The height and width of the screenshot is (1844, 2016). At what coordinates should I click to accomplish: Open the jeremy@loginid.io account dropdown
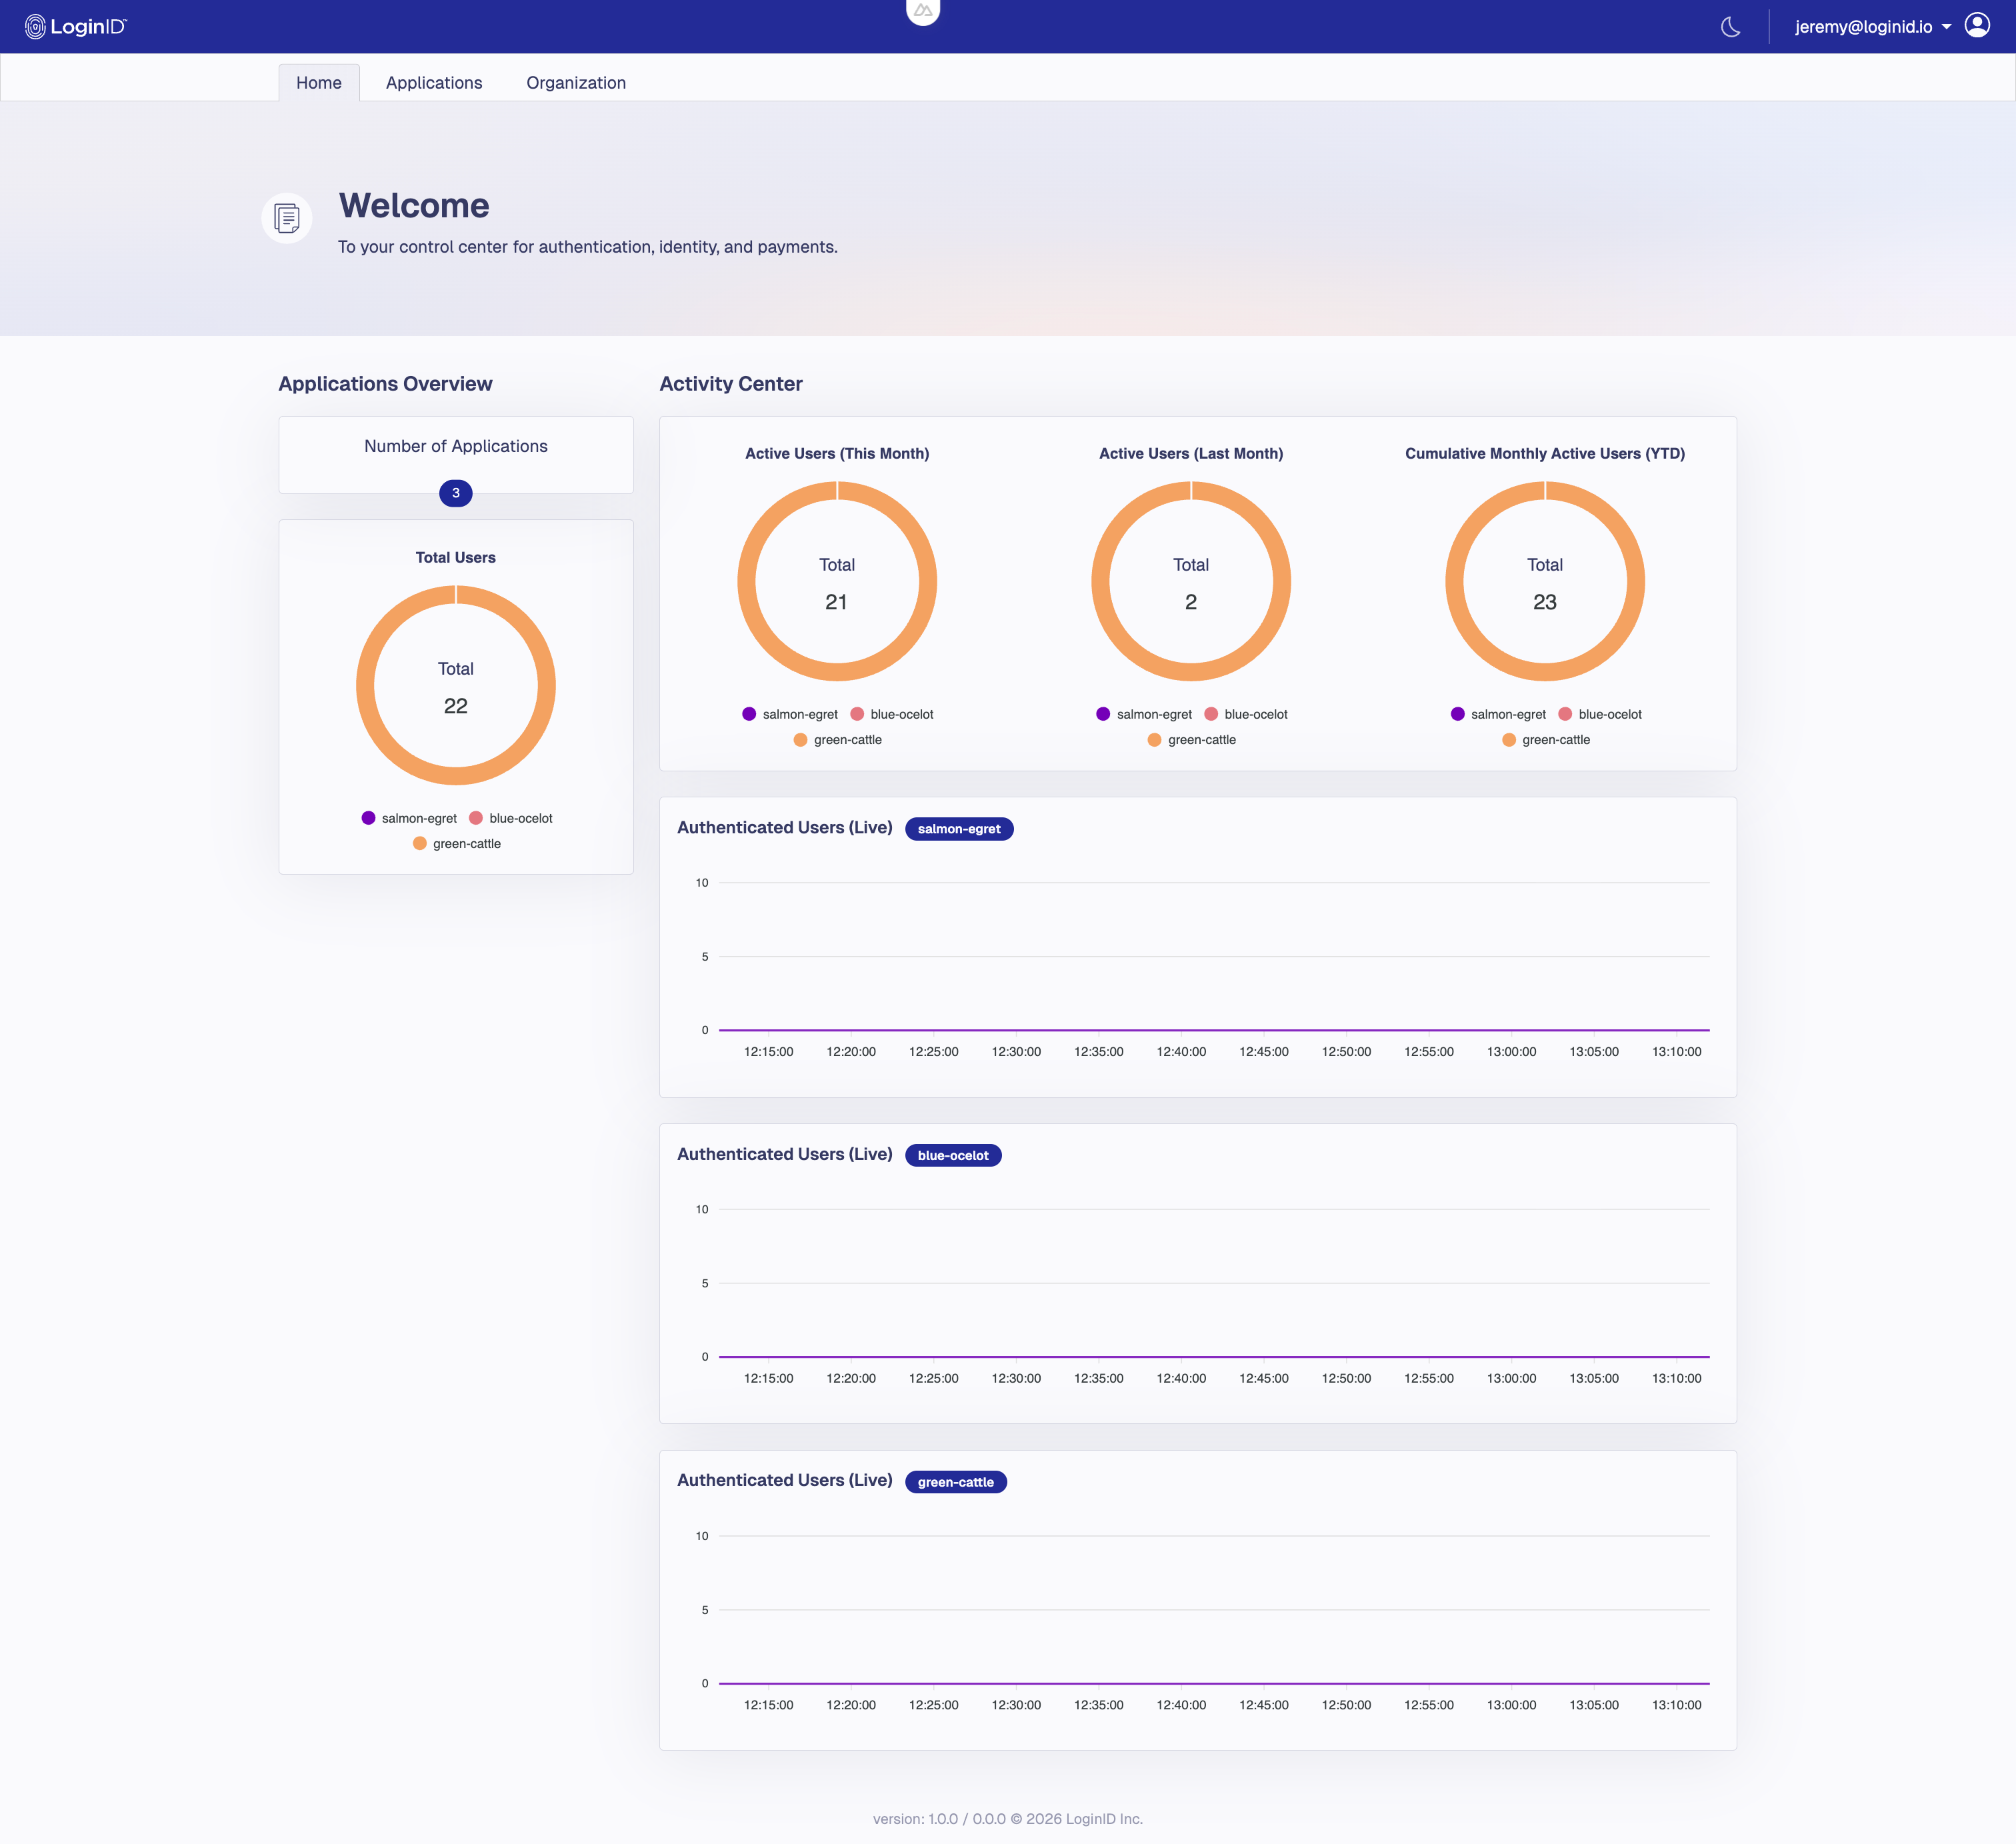point(1872,27)
